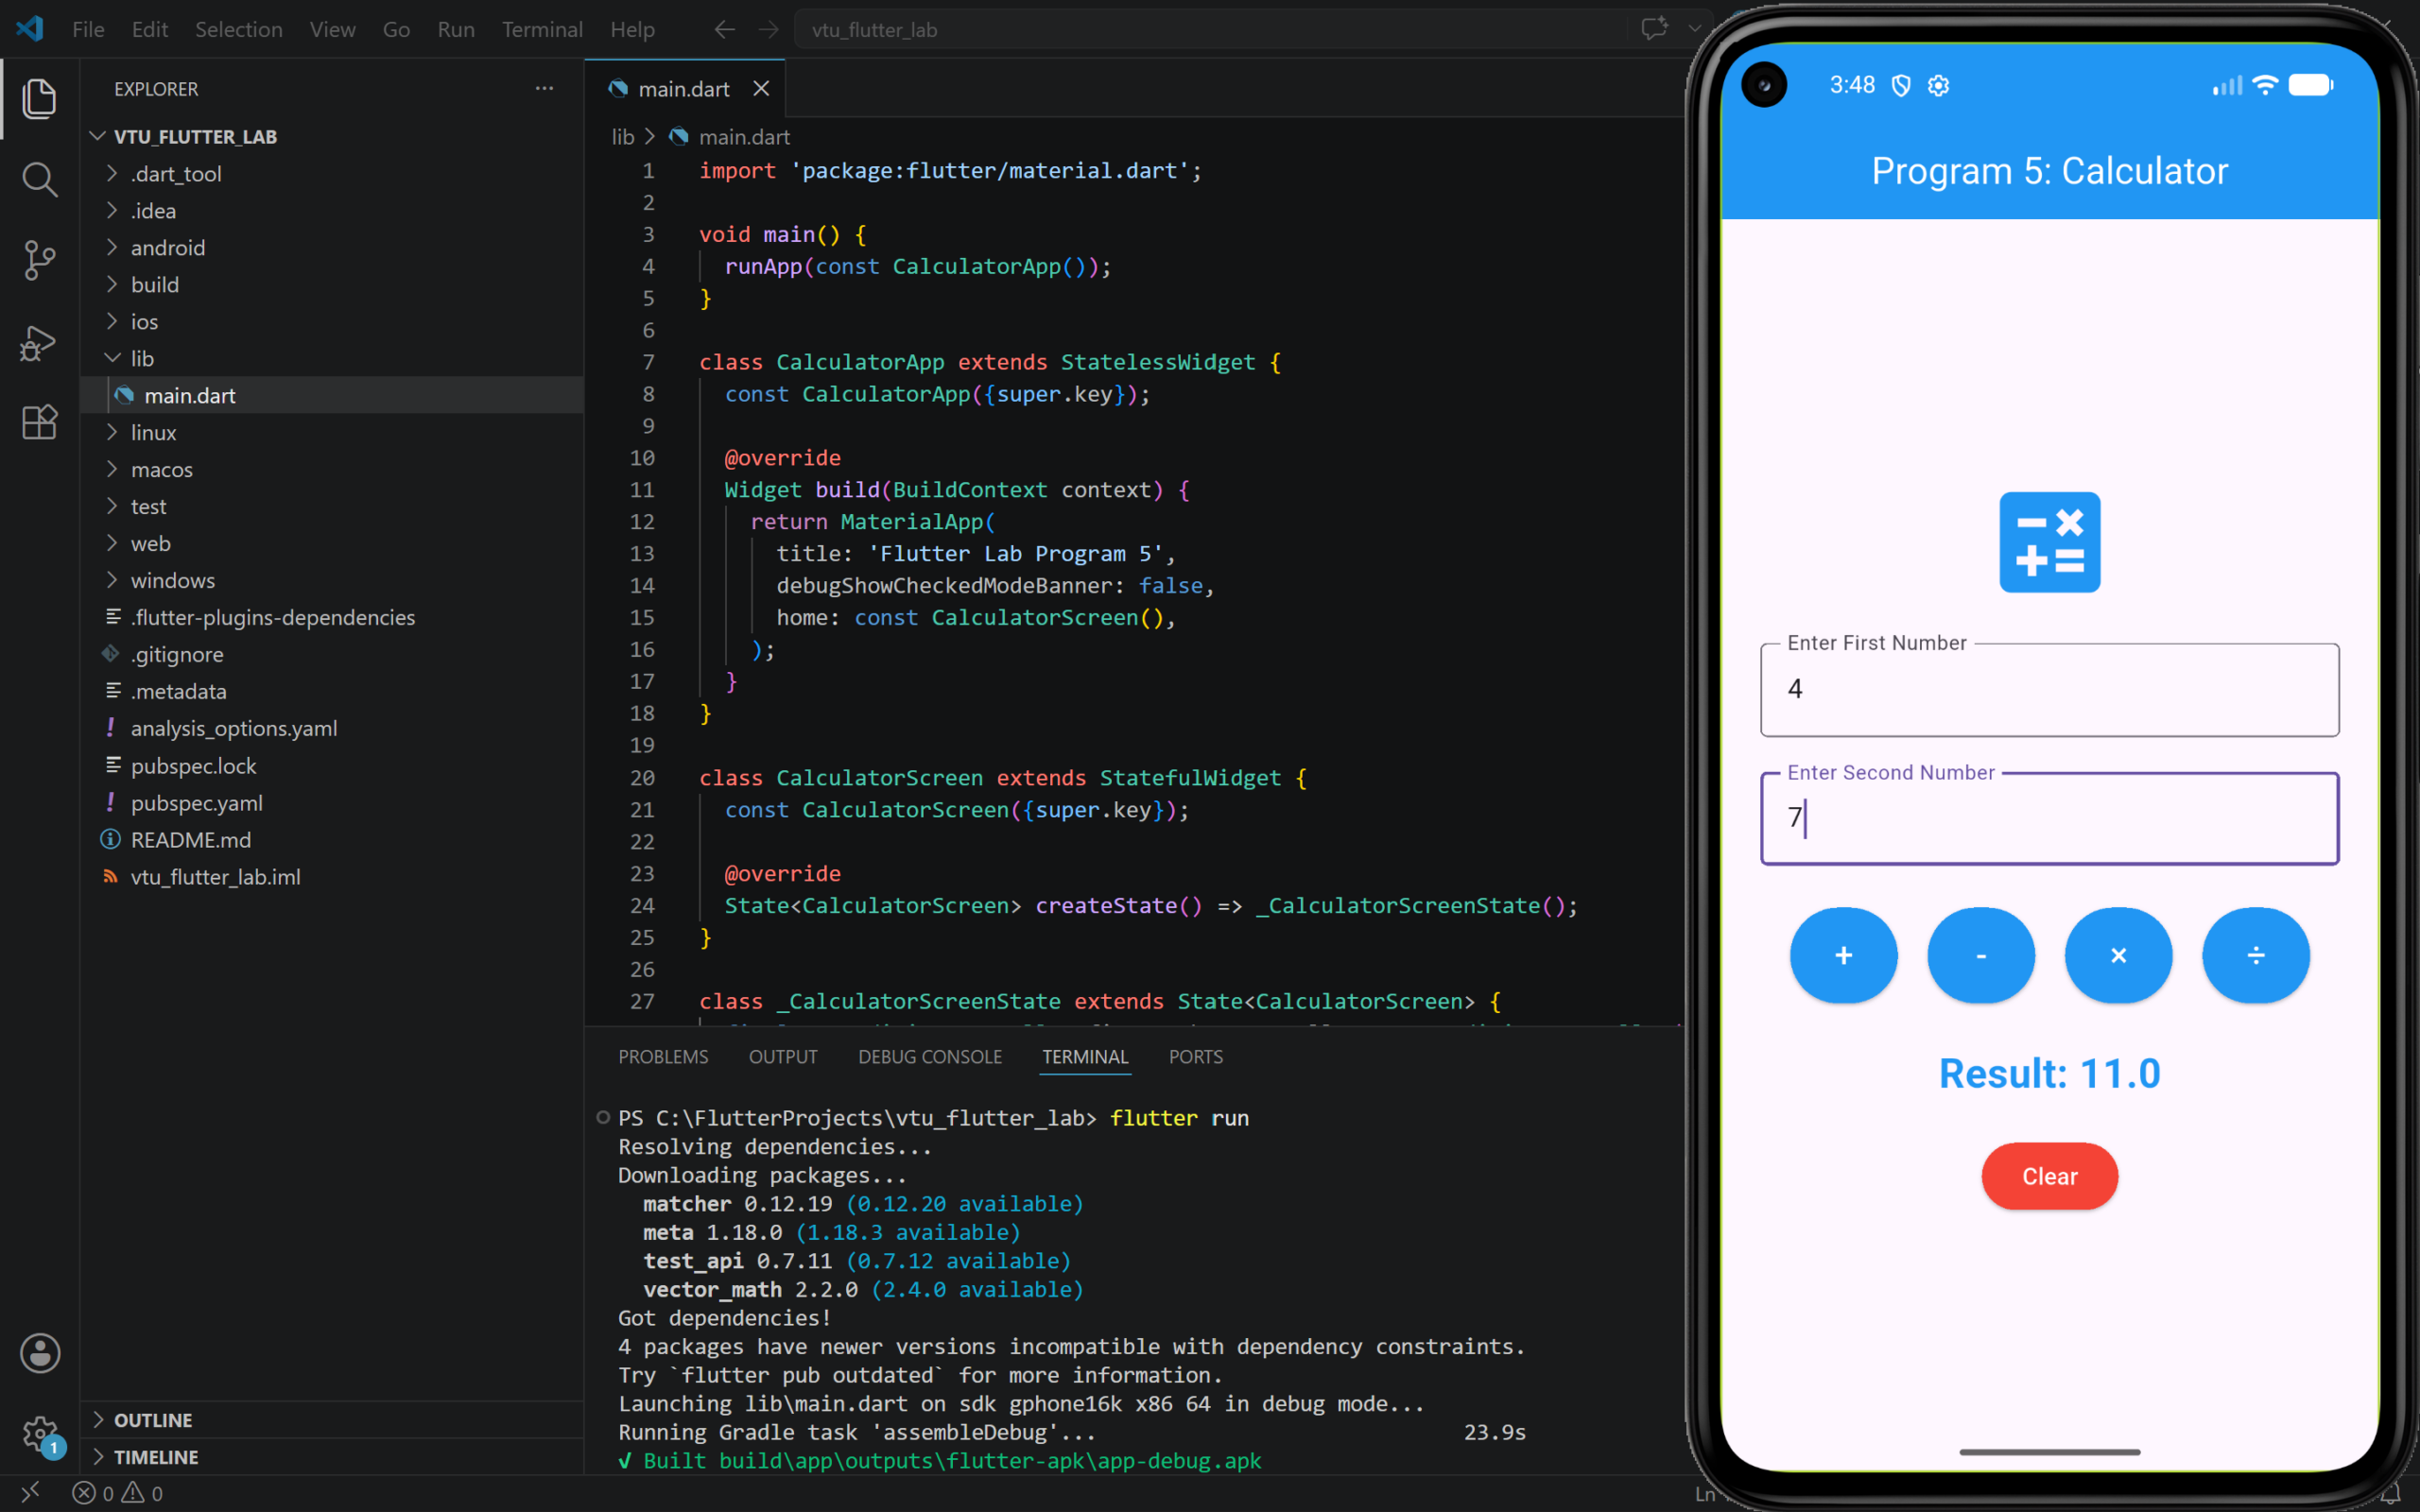Open the Terminal menu
Screen dimensions: 2420x1512
click(542, 30)
